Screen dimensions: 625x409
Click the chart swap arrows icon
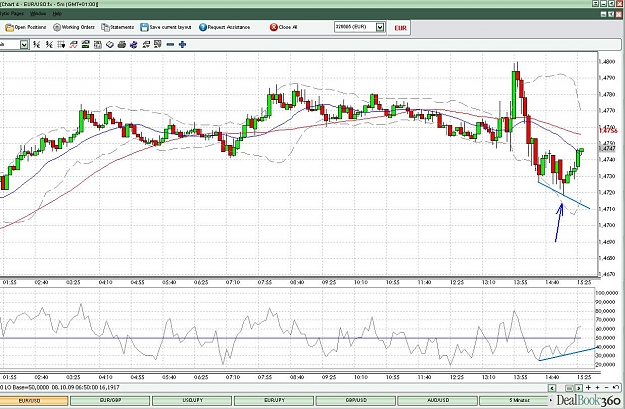pos(146,44)
